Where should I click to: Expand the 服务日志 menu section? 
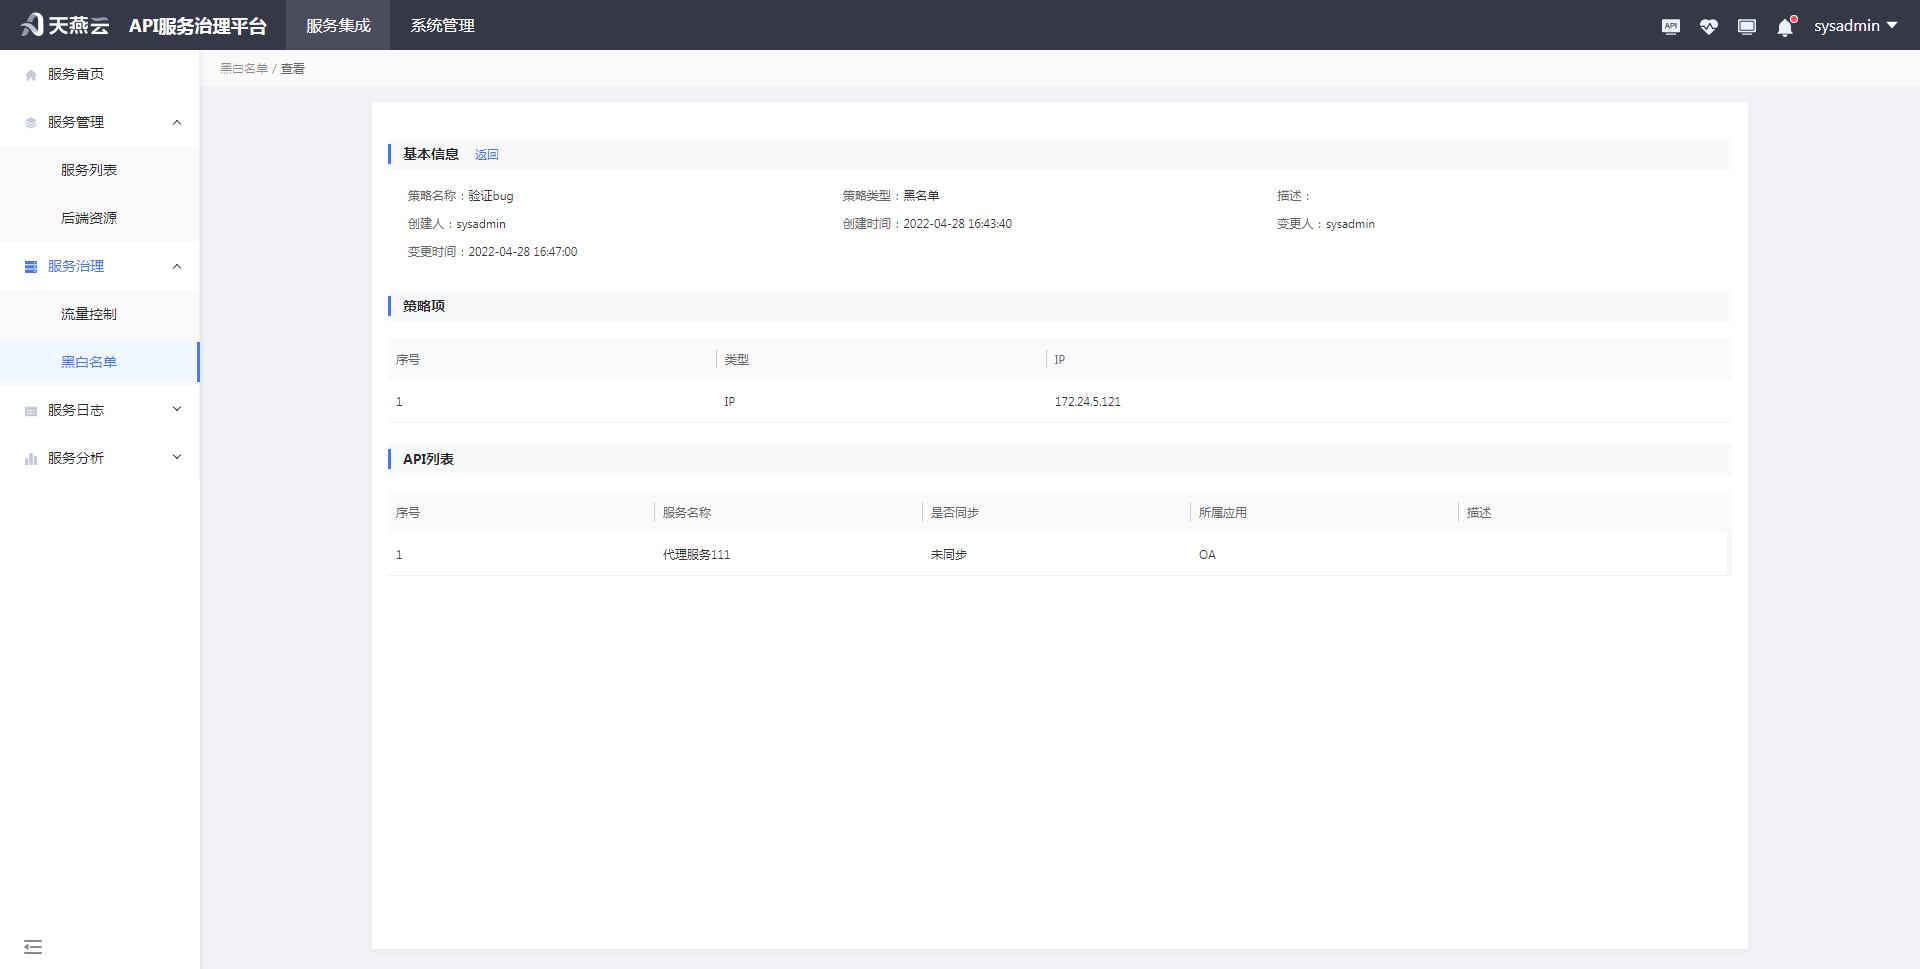pyautogui.click(x=177, y=409)
